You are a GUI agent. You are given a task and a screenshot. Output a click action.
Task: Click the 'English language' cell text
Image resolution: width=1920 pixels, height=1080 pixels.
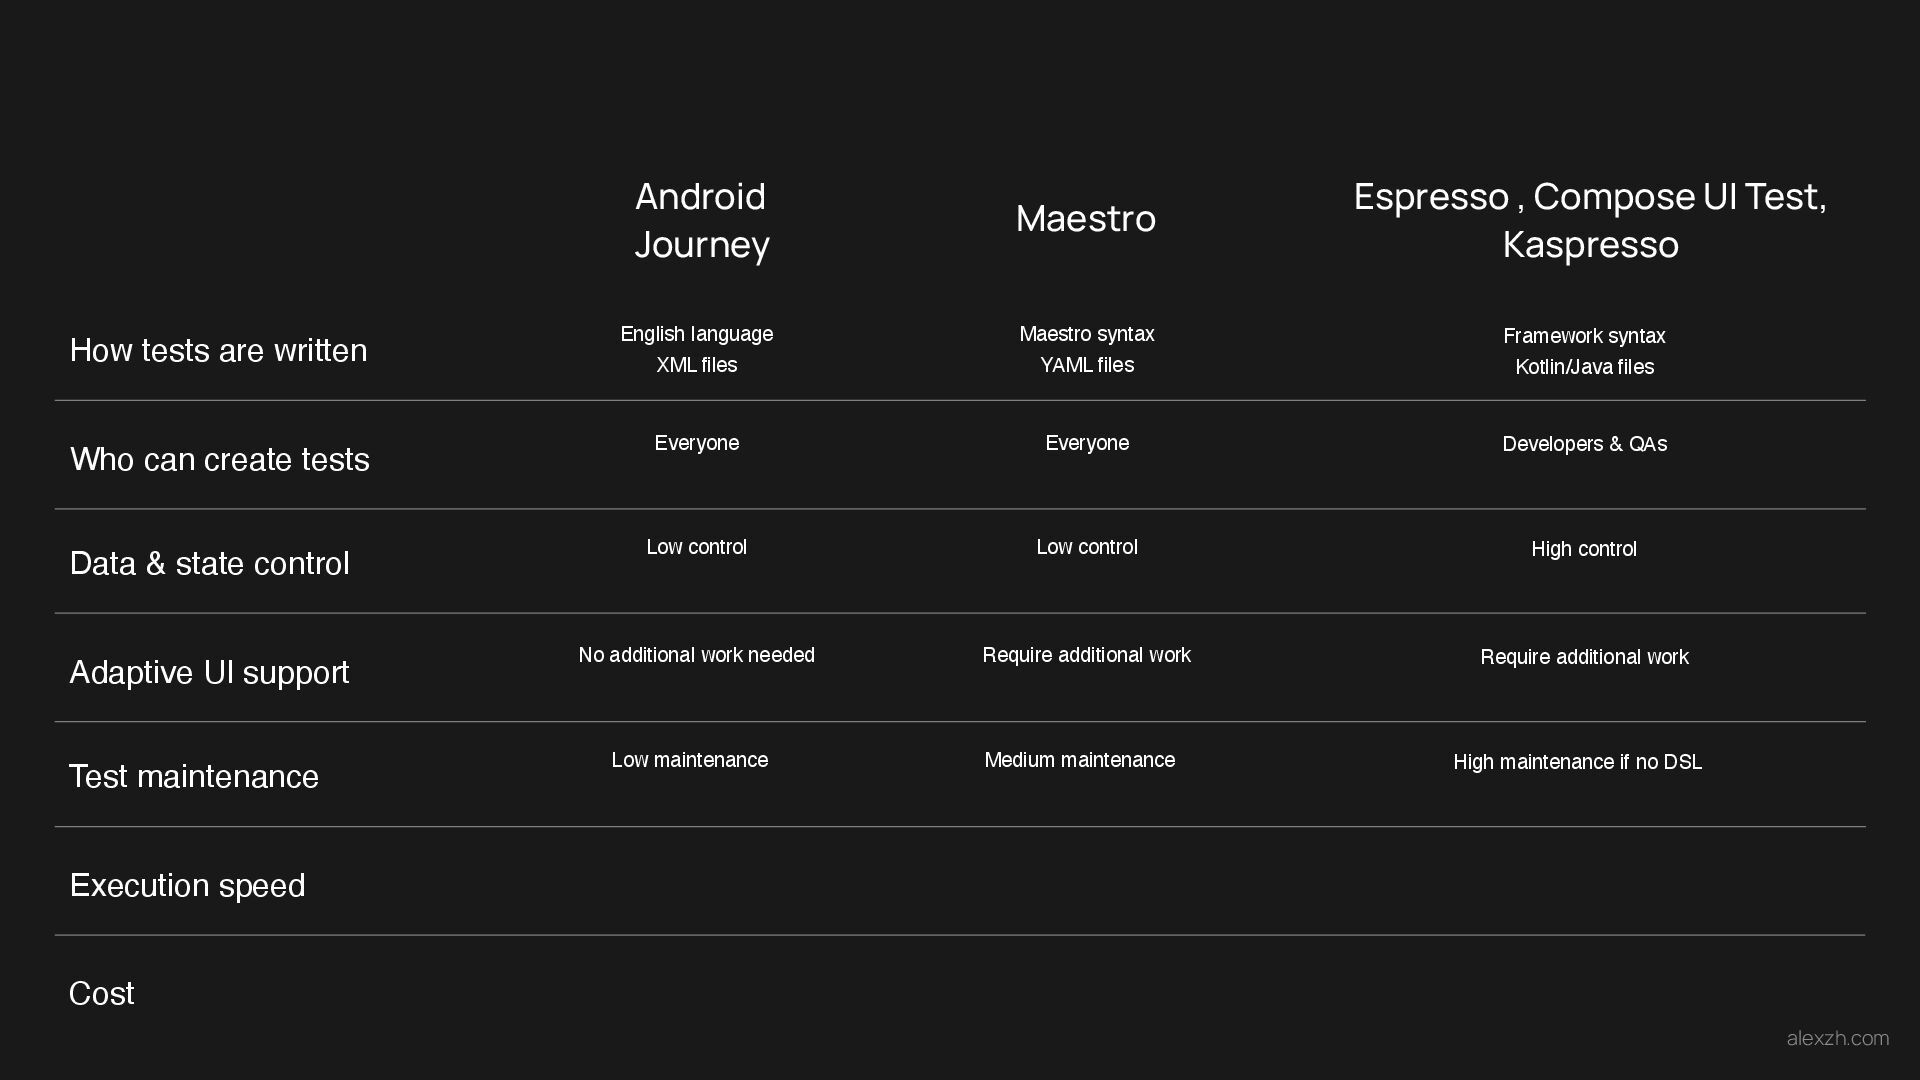(x=696, y=334)
